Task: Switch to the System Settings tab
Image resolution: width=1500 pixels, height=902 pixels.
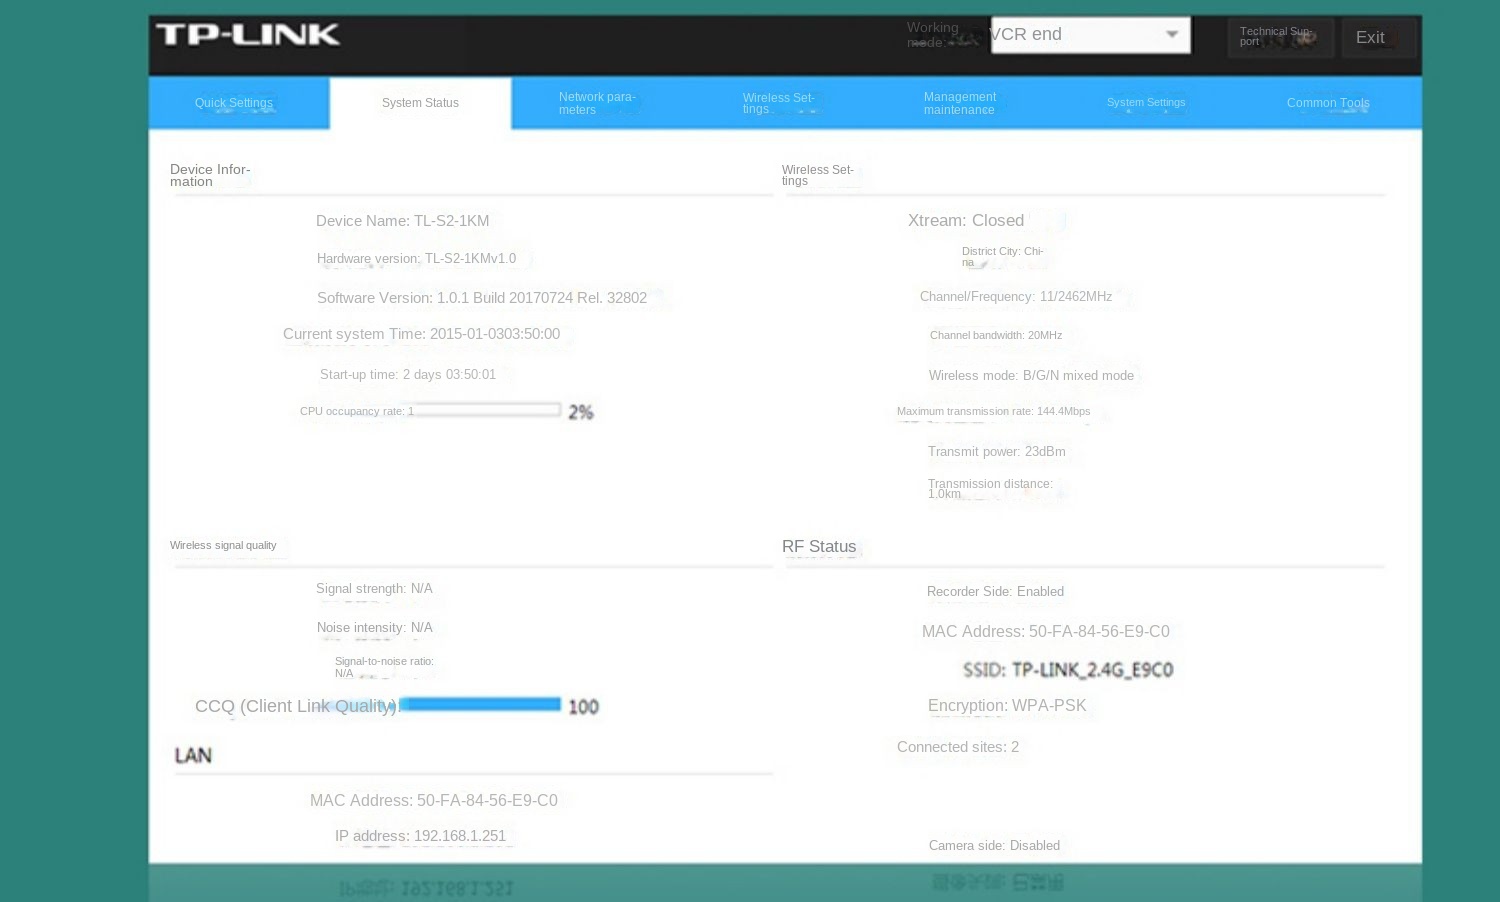Action: [x=1146, y=103]
